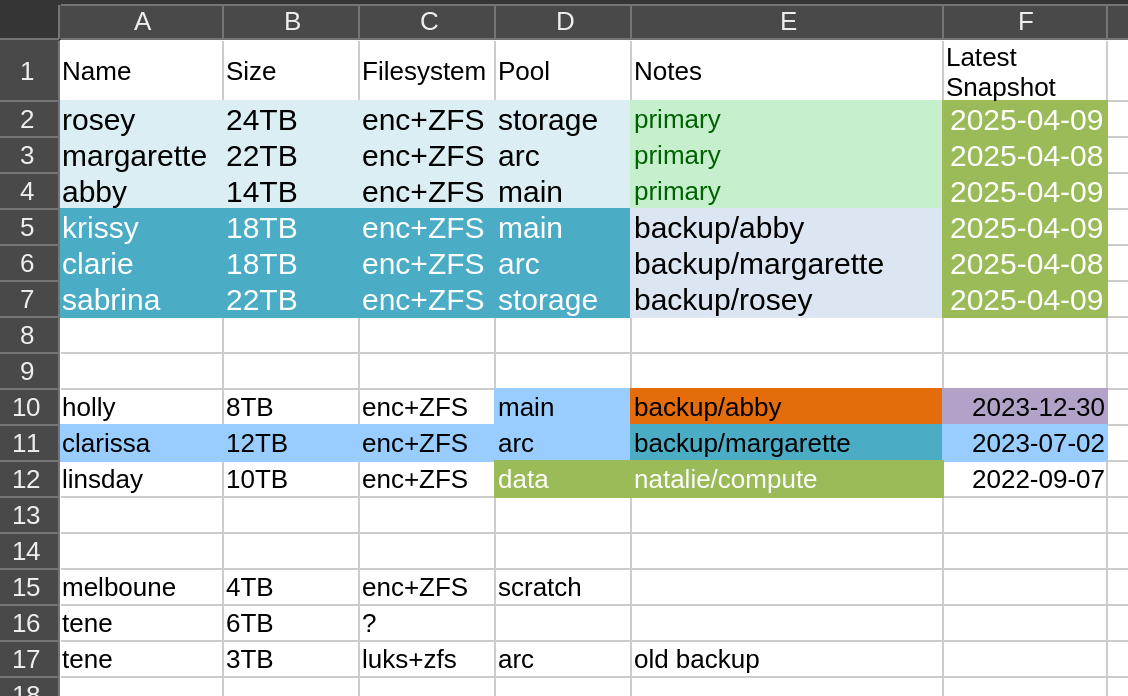Select column F header
This screenshot has width=1128, height=696.
point(1023,21)
